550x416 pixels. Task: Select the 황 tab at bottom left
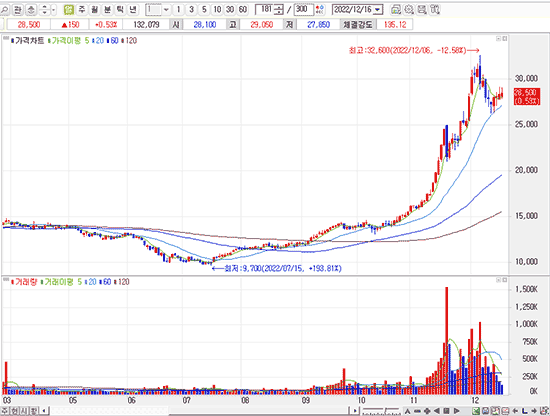coord(34,411)
